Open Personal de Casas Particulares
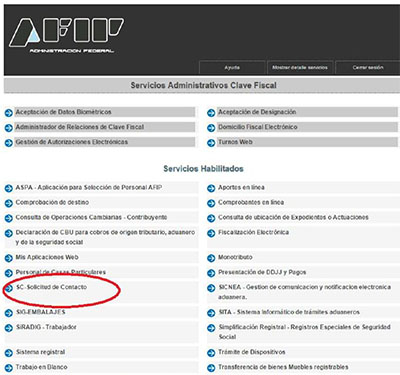This screenshot has height=375, width=400. (61, 272)
